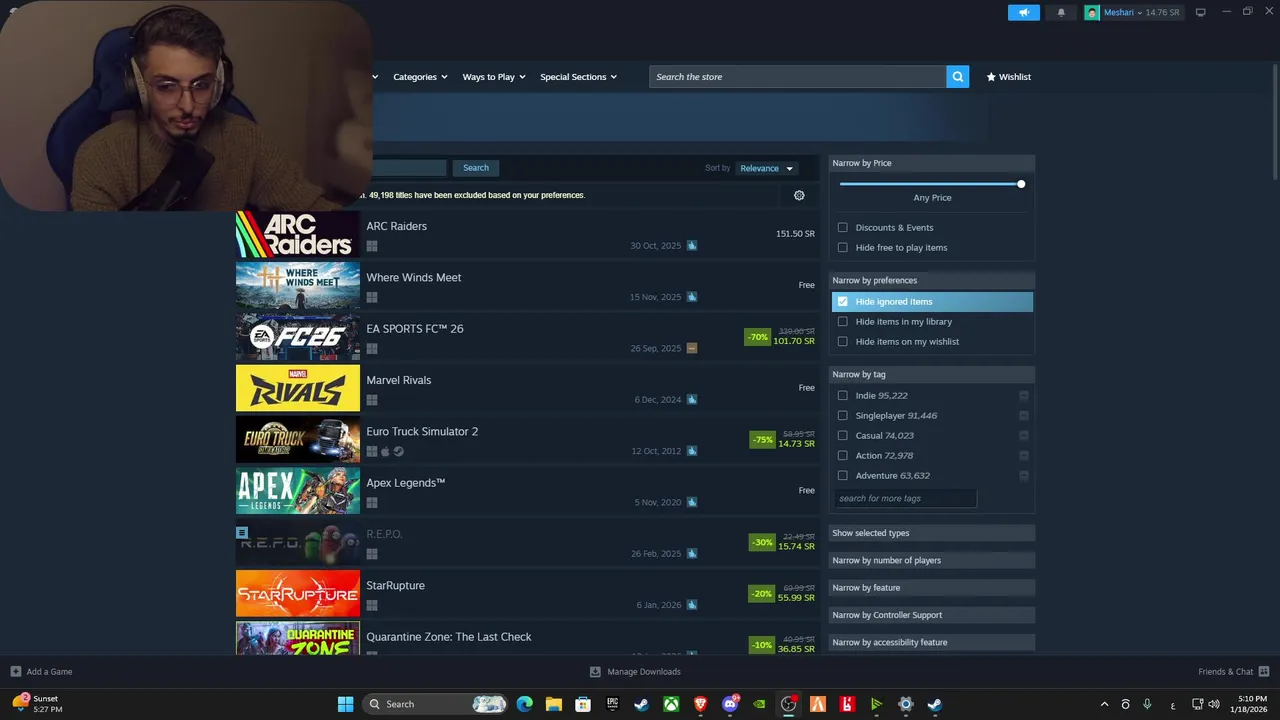
Task: Open Windows Settings from the taskbar gear
Action: pyautogui.click(x=906, y=704)
